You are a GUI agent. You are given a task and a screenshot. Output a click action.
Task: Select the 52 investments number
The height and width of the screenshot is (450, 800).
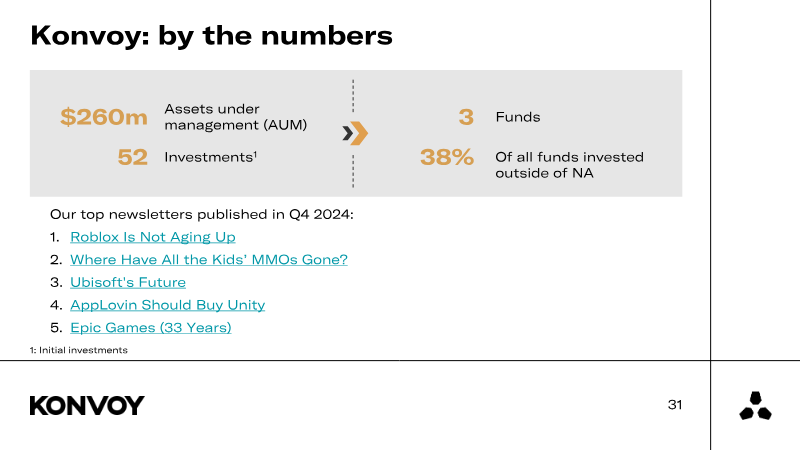133,157
